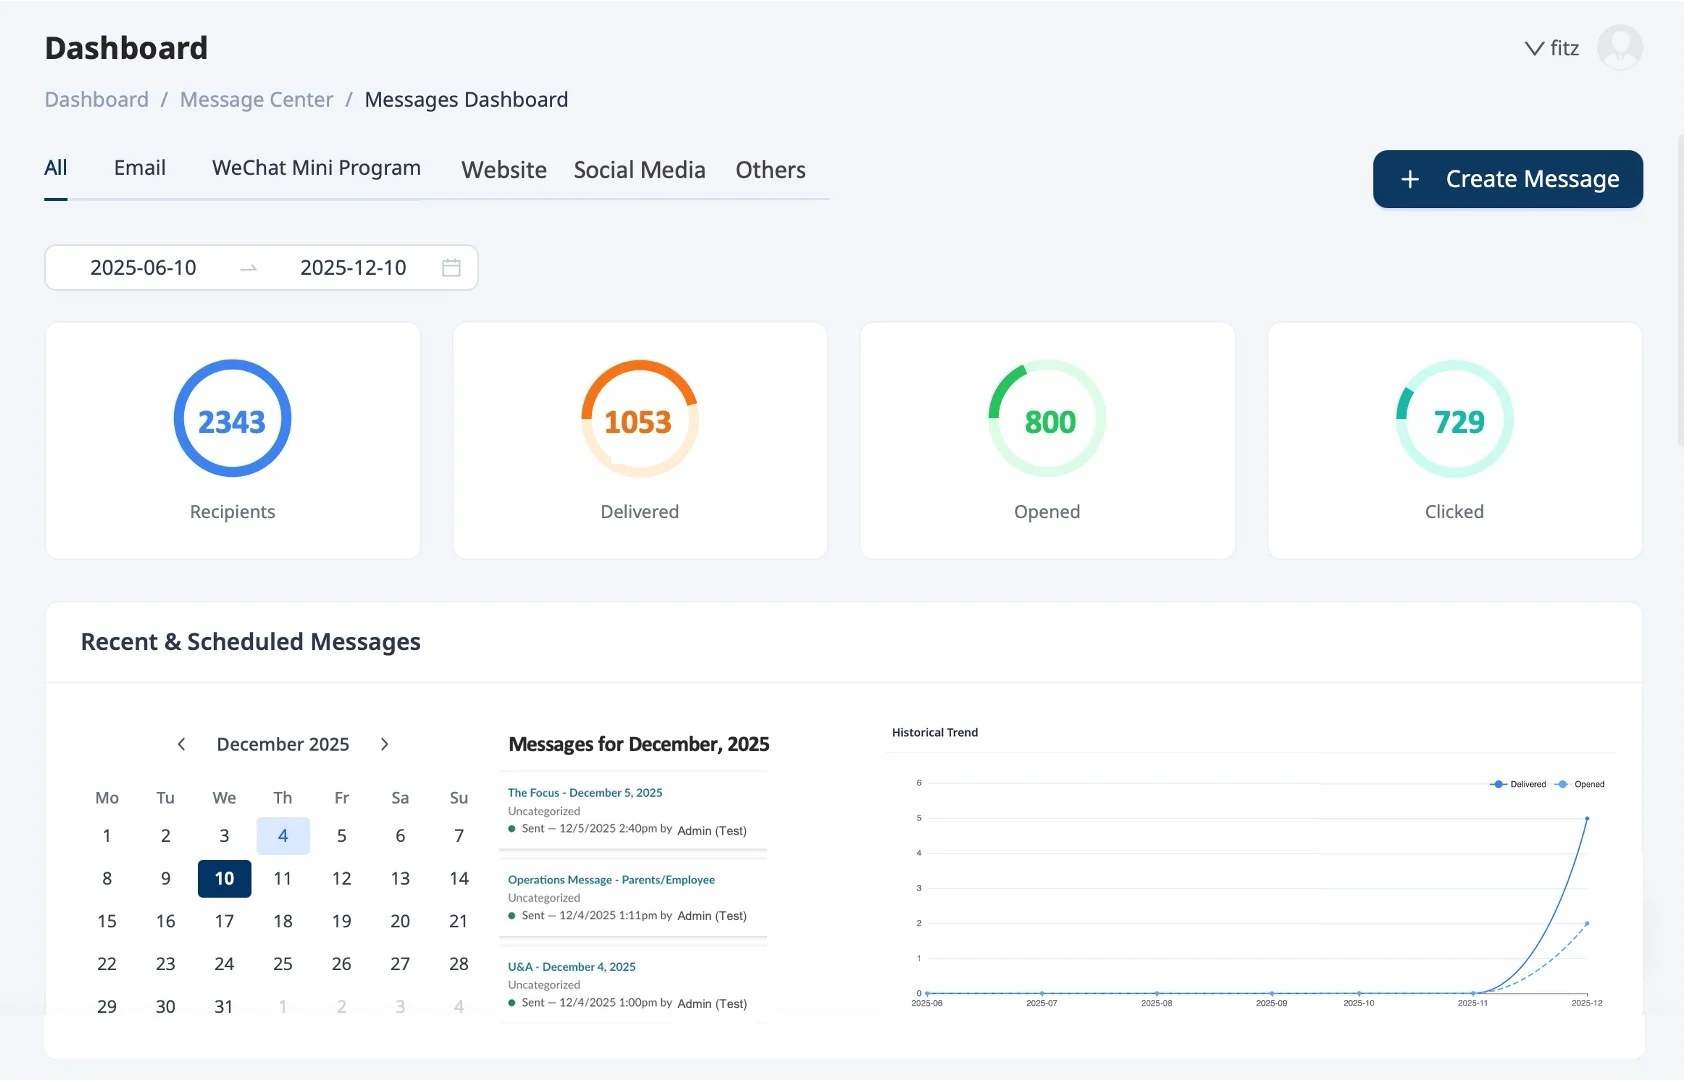Open The Focus - December 5, 2025 message
The image size is (1688, 1082).
pos(585,793)
